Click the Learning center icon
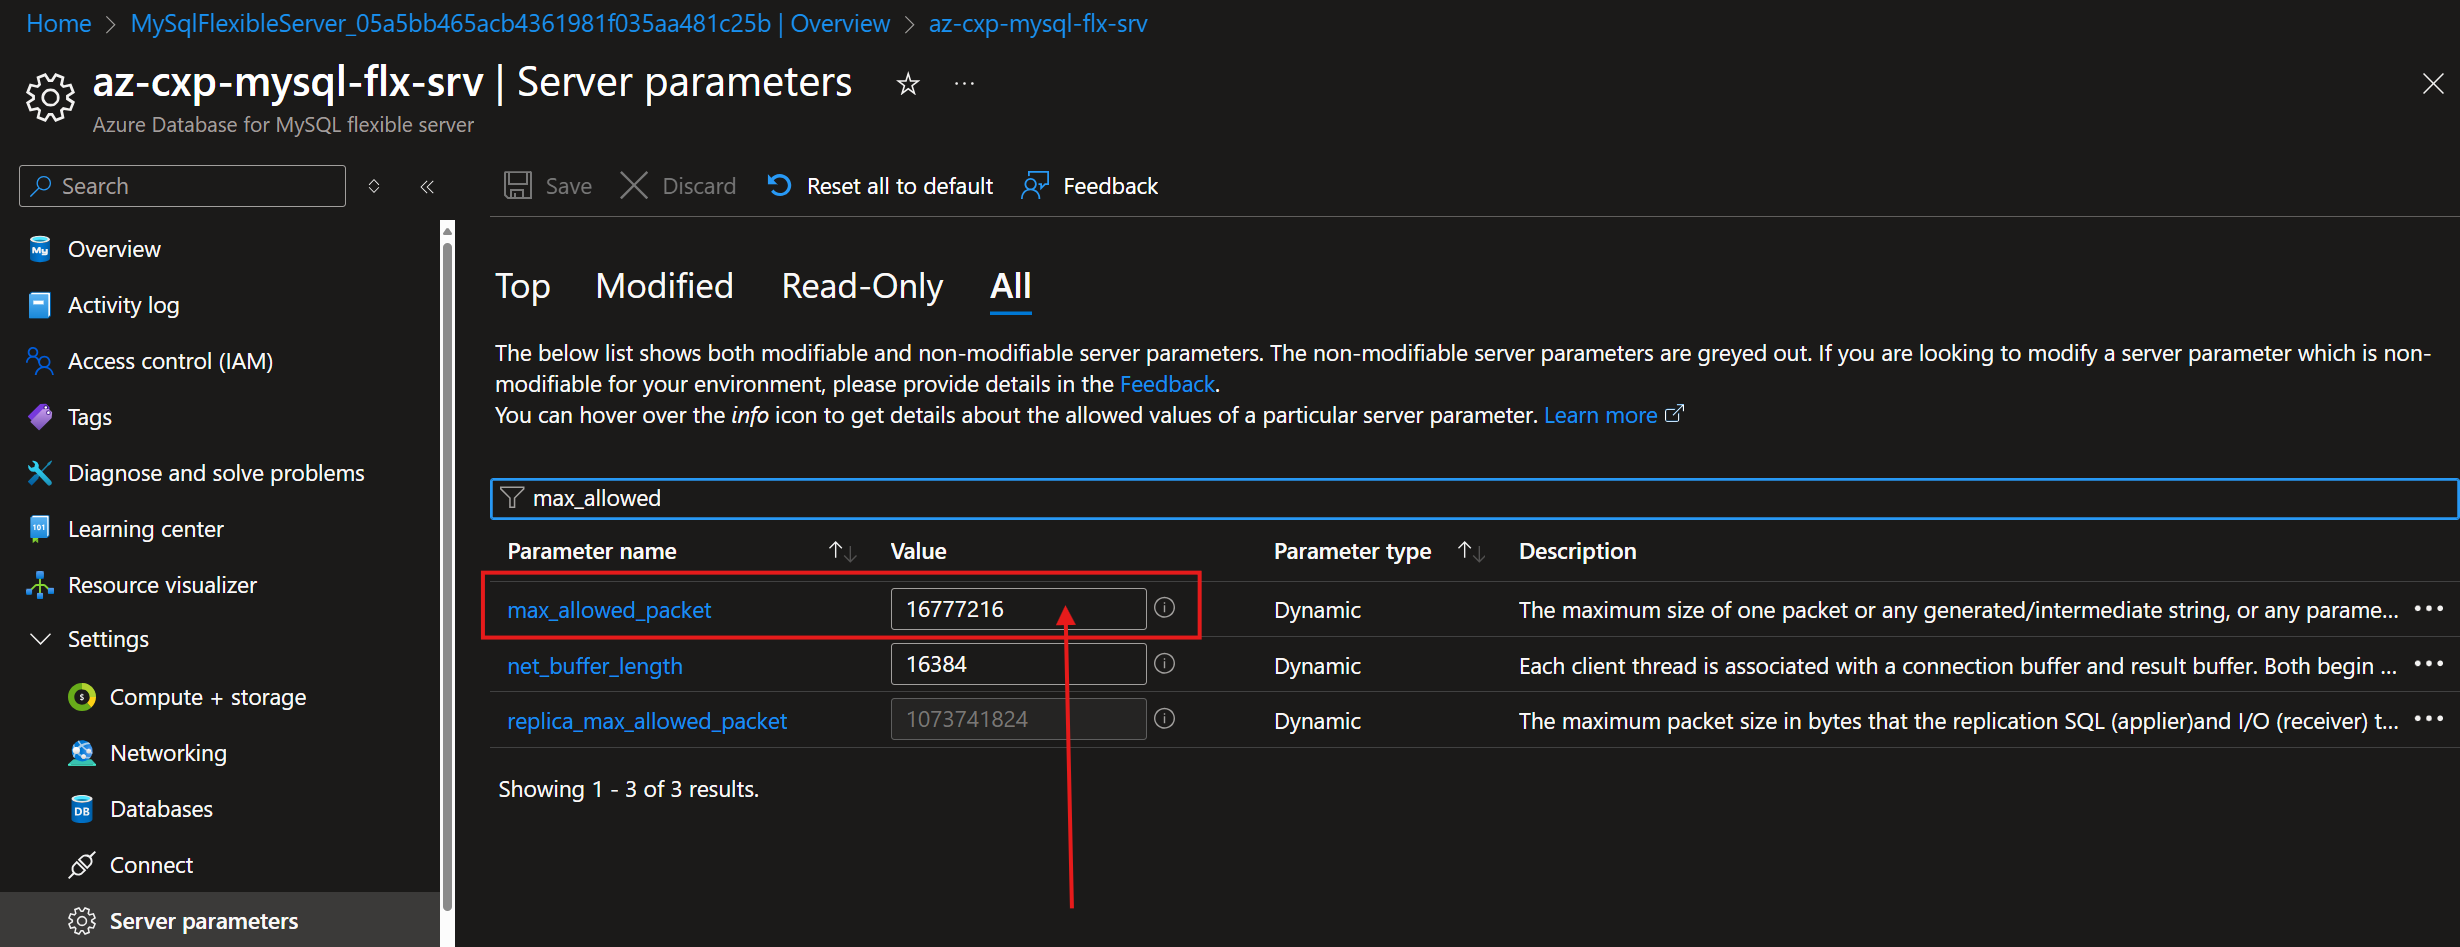 [40, 529]
